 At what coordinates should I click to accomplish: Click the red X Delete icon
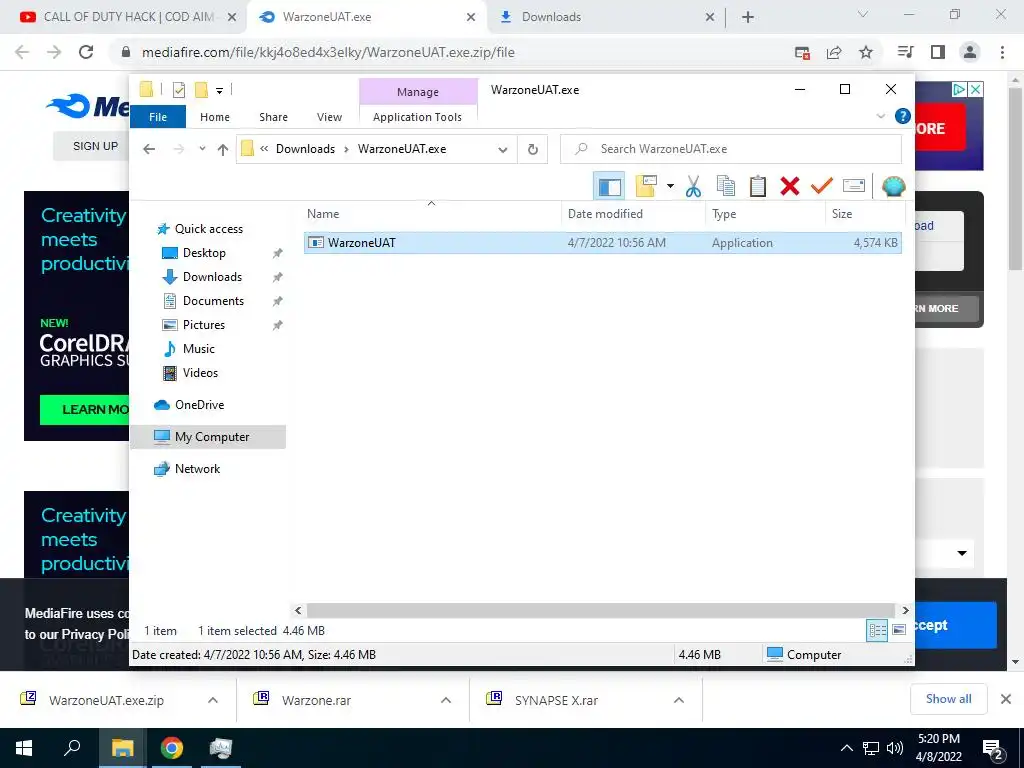click(x=790, y=186)
